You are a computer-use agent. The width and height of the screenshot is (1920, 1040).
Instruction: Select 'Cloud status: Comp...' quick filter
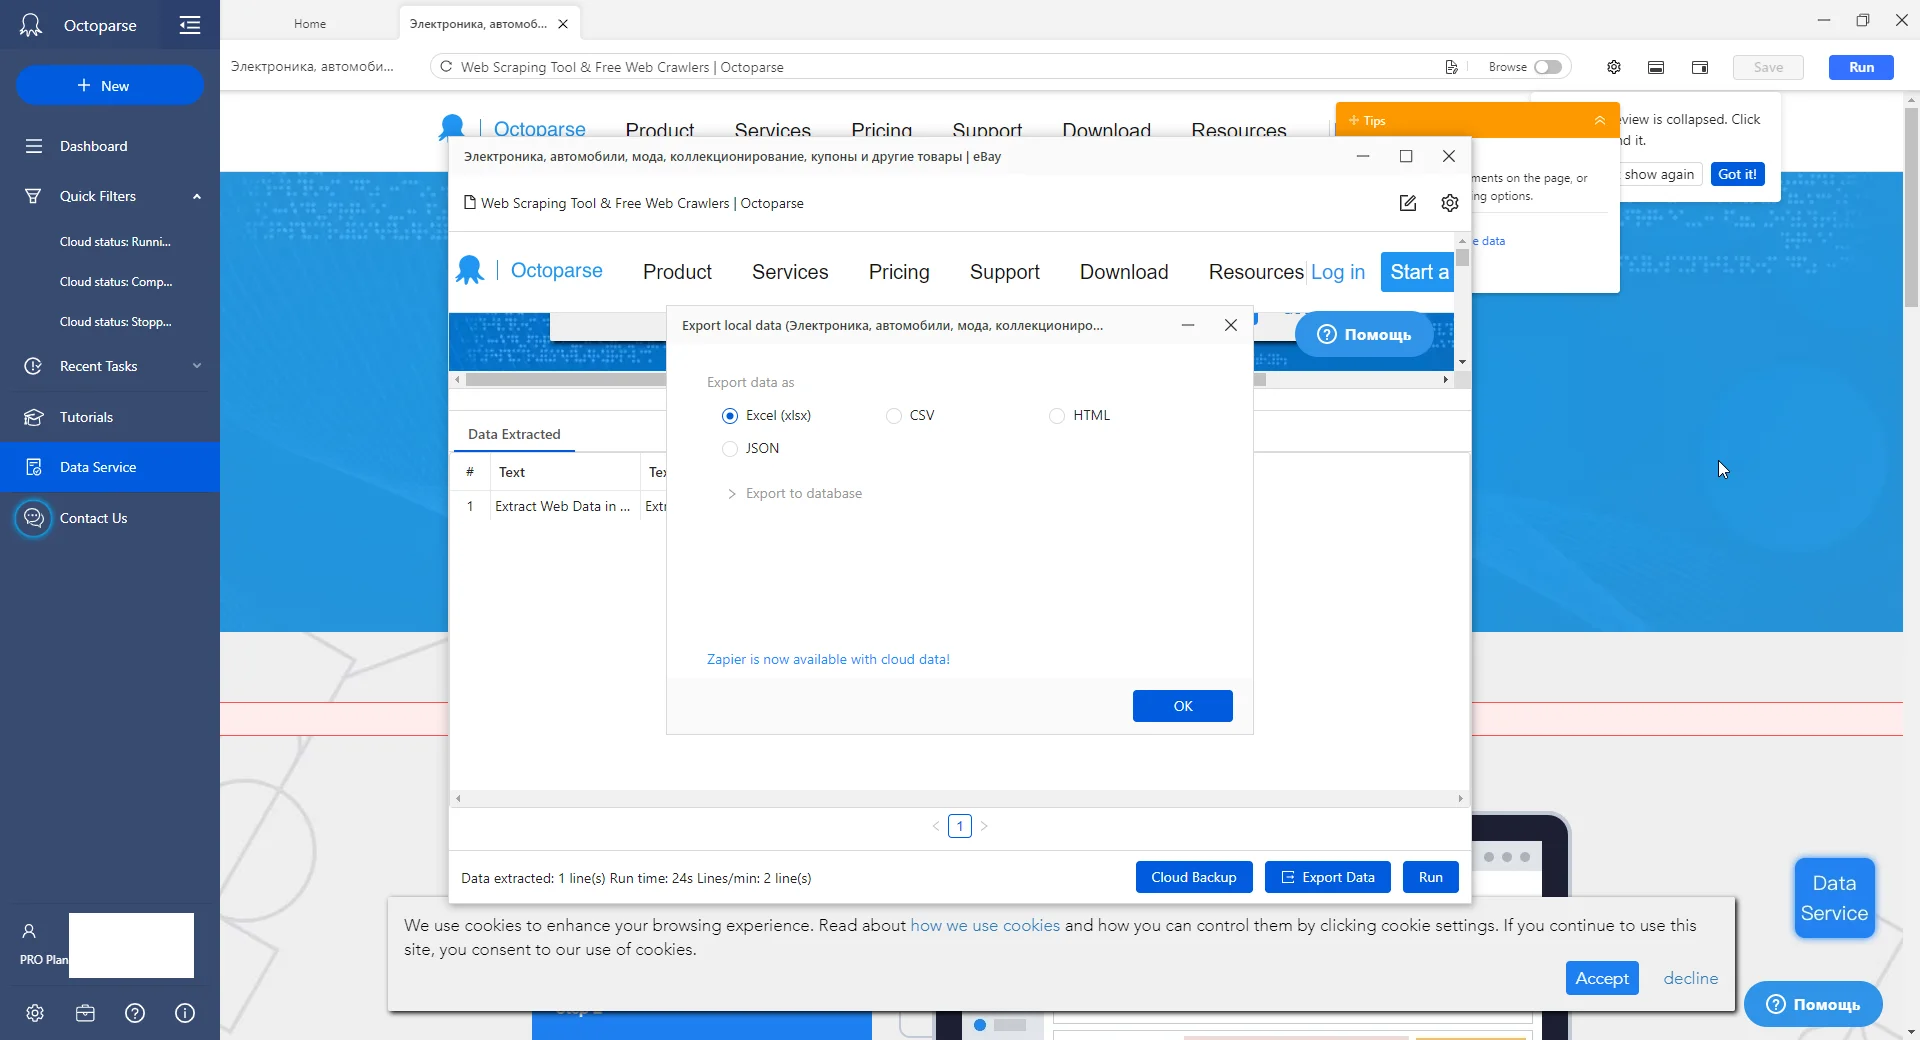click(x=116, y=281)
